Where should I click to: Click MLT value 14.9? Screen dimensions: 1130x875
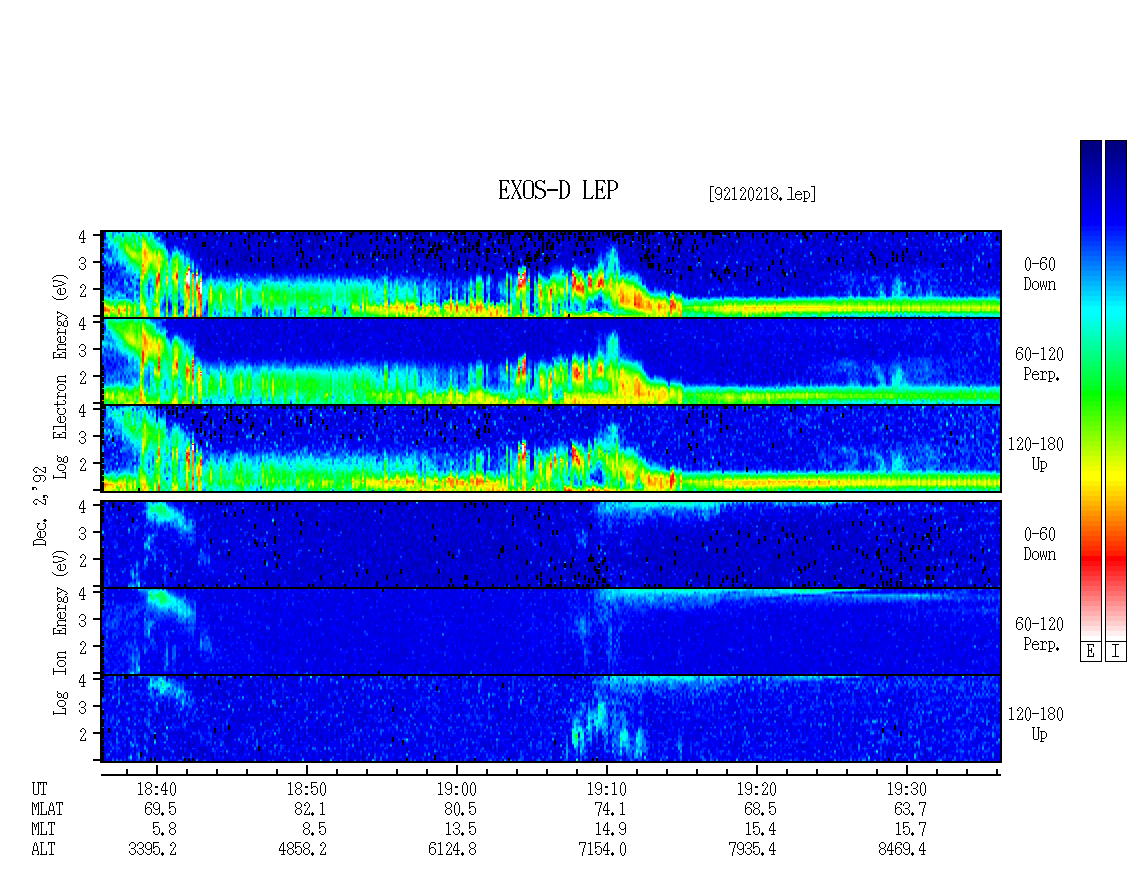coord(610,830)
